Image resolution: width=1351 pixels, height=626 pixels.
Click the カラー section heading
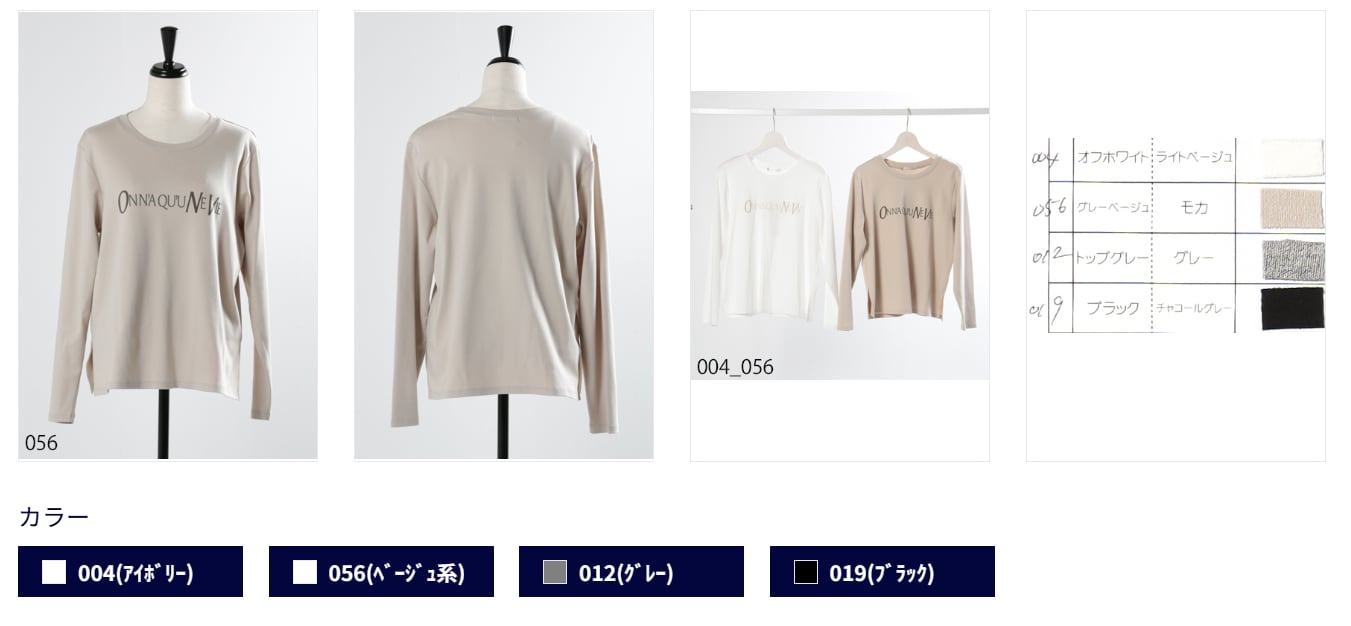click(54, 517)
